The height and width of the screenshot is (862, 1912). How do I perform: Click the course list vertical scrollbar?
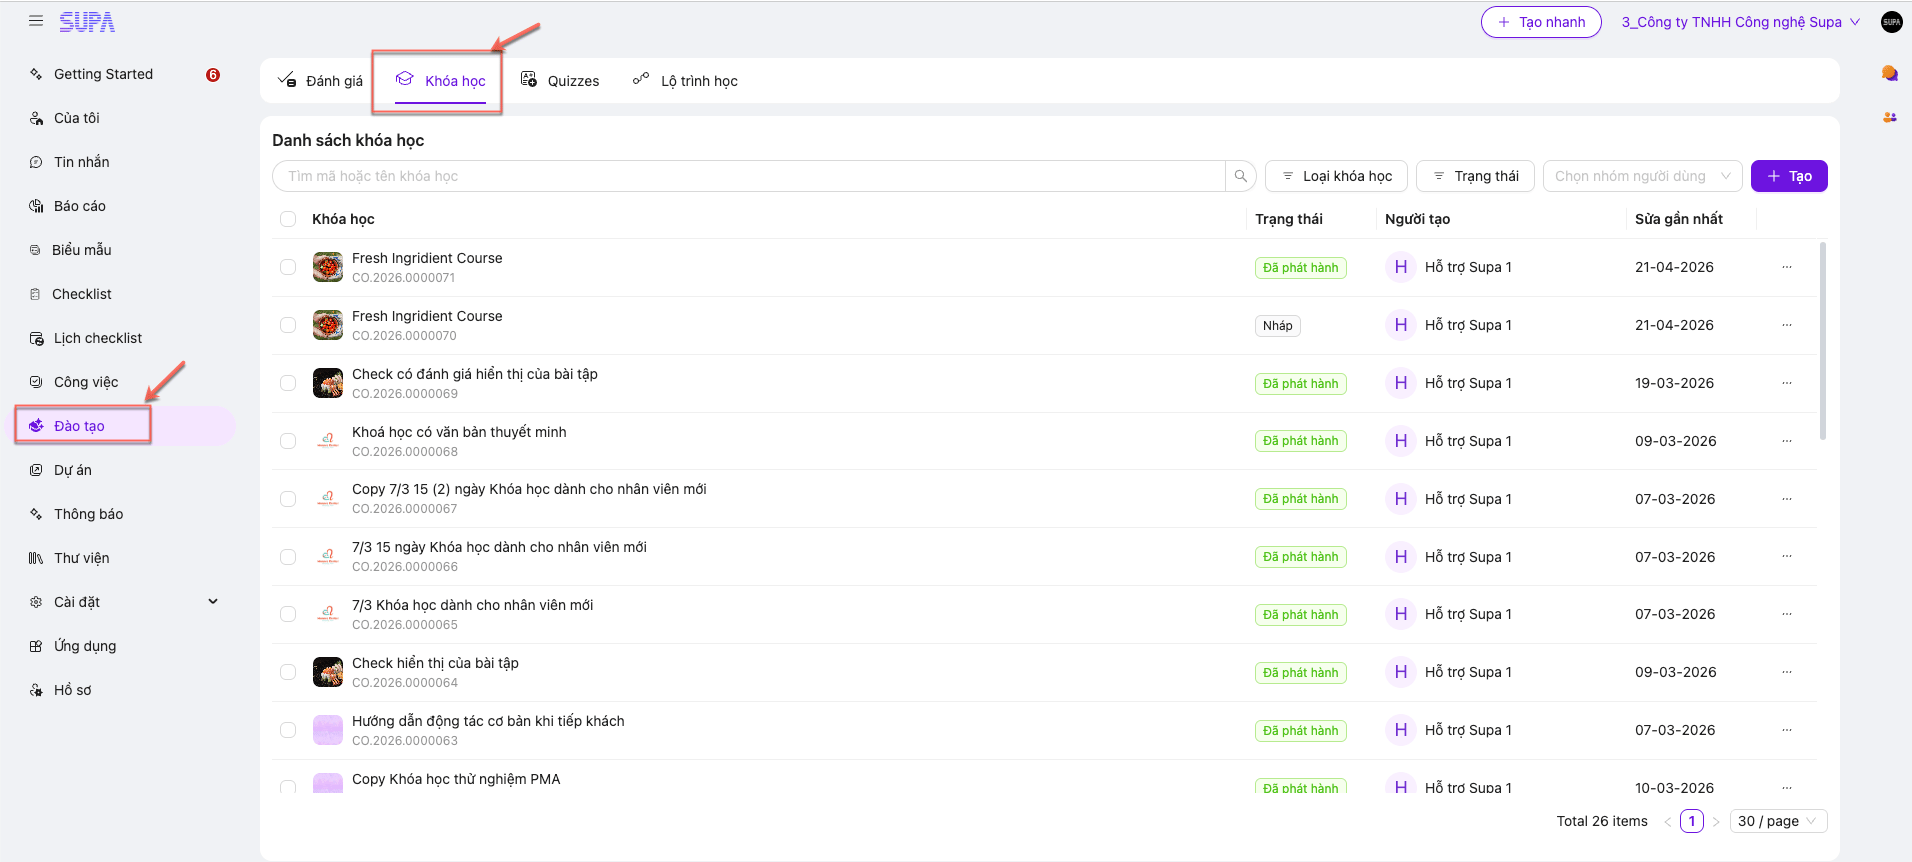pyautogui.click(x=1822, y=341)
